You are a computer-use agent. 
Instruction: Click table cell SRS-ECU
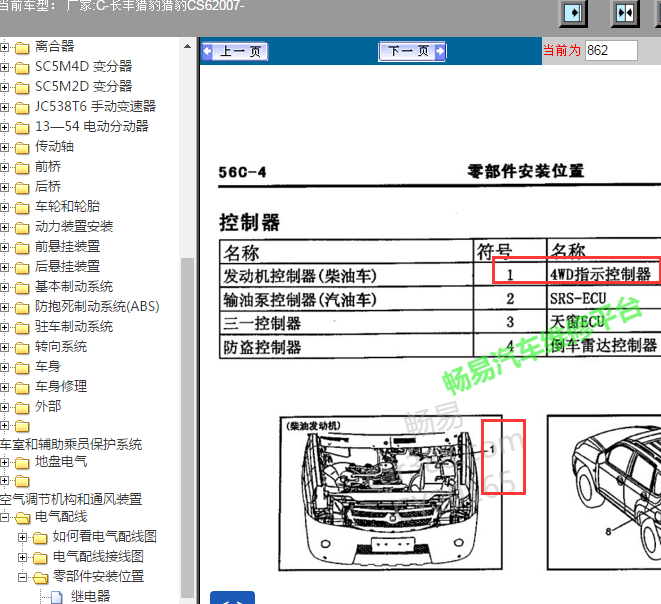(x=604, y=299)
